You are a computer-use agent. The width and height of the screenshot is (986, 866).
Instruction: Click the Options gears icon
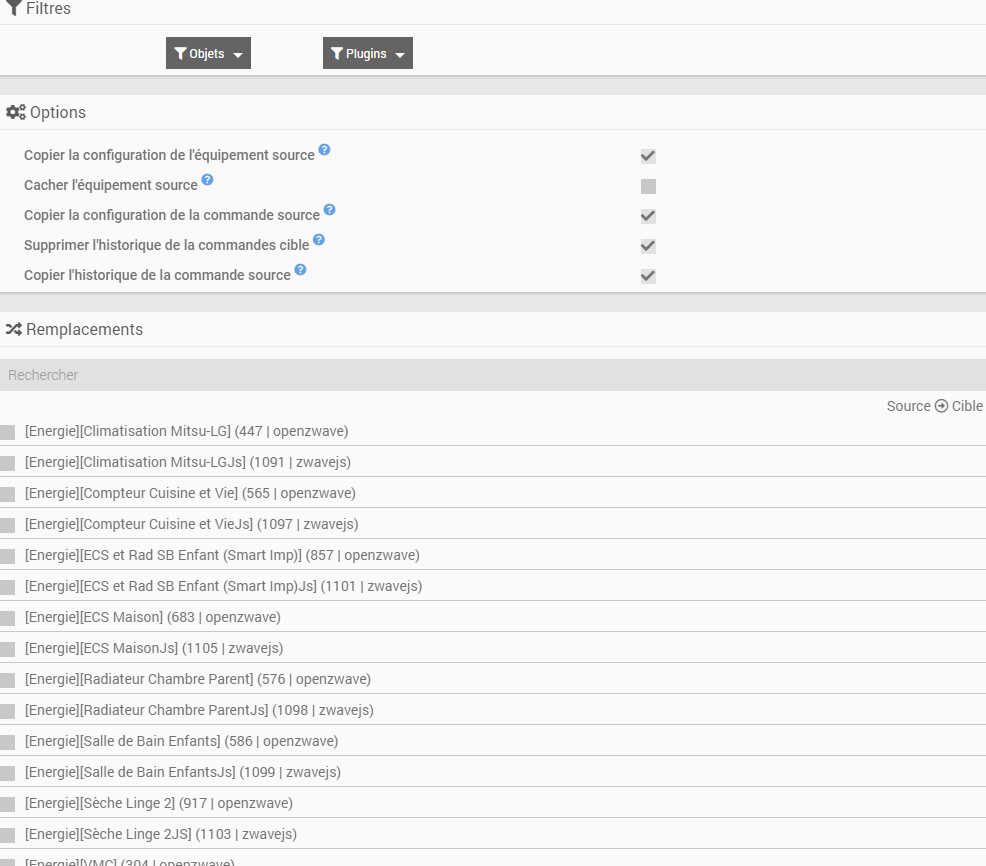click(16, 112)
